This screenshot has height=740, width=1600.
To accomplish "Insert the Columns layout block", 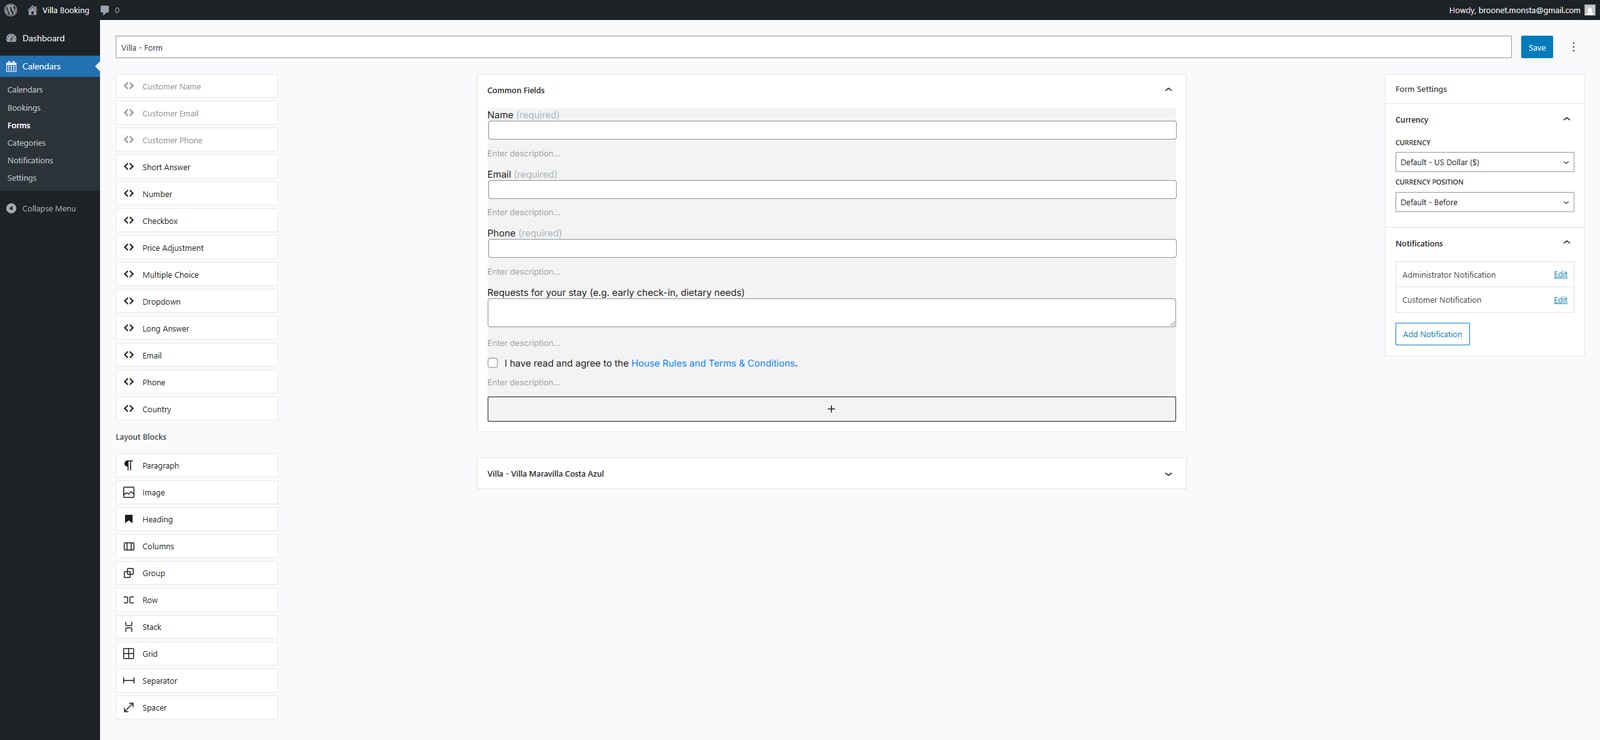I will coord(196,547).
